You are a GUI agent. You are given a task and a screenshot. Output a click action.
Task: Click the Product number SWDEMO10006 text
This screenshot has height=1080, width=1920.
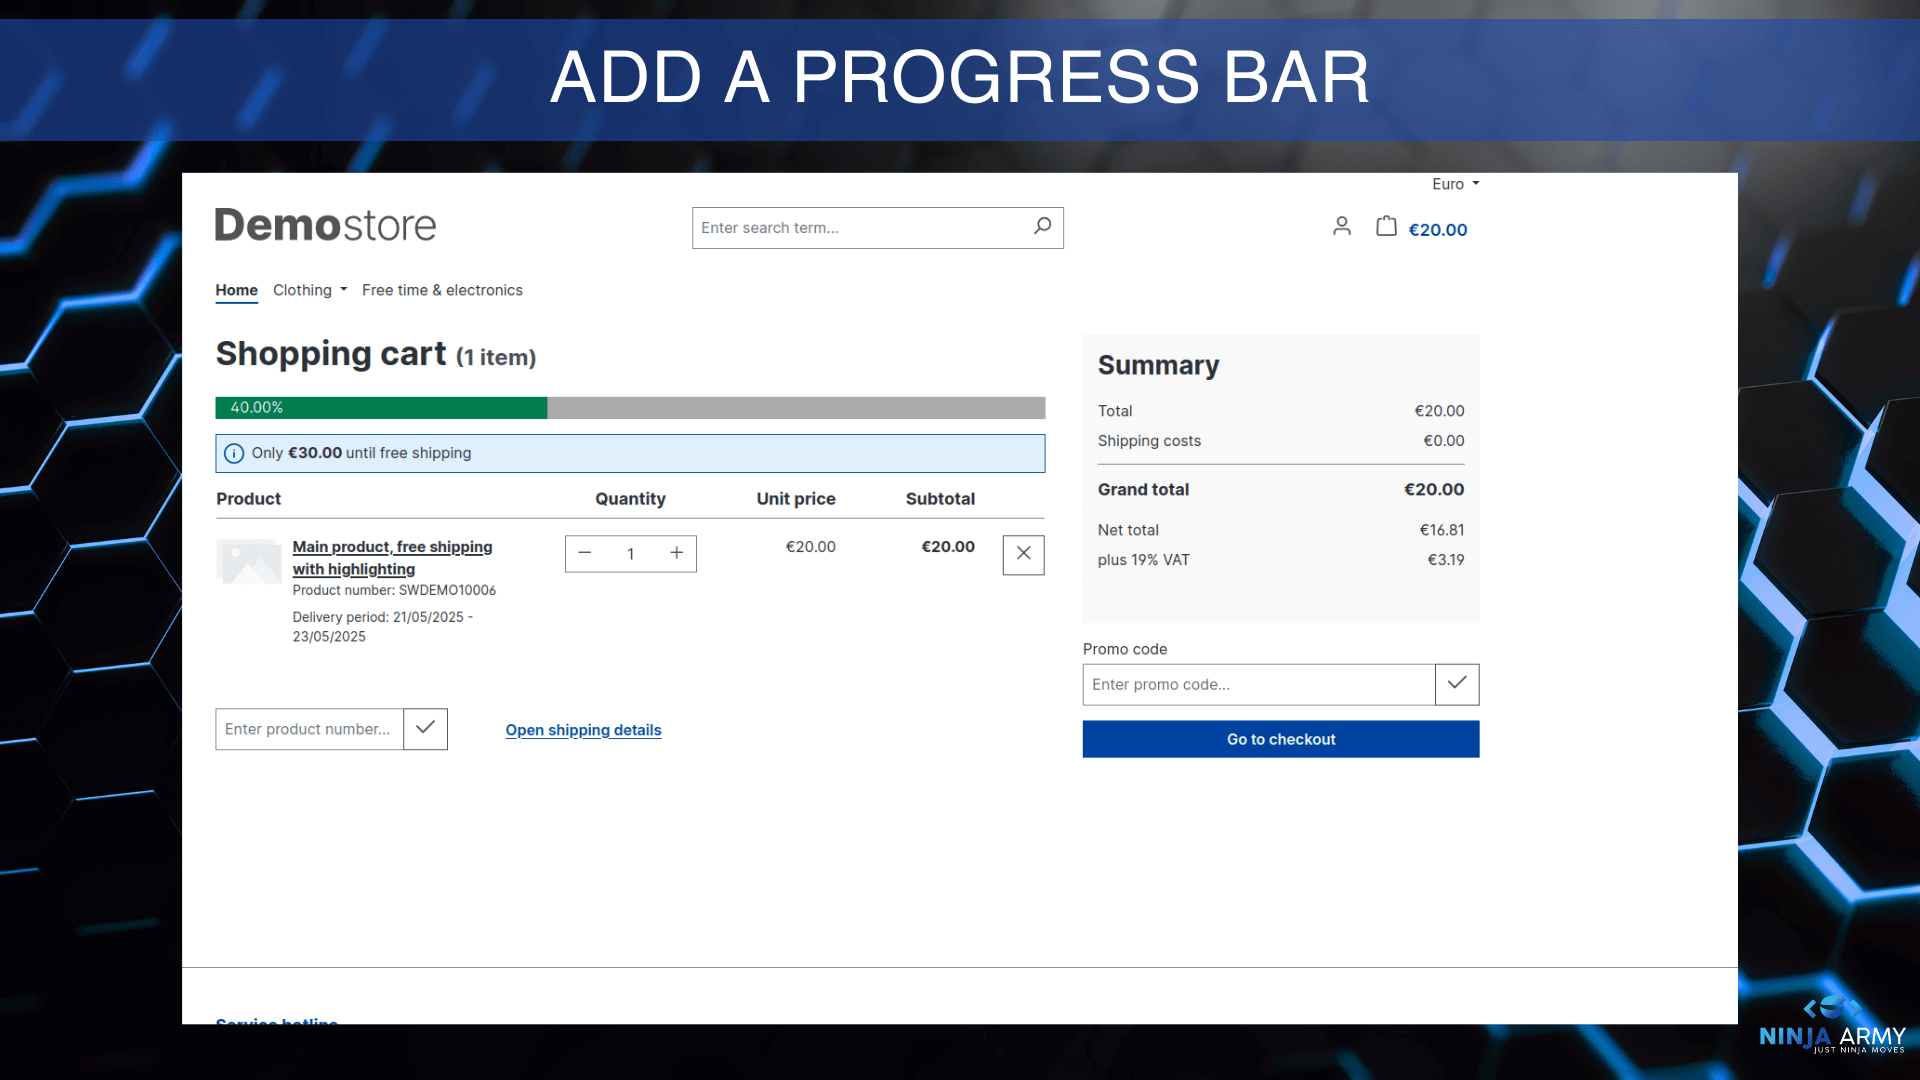coord(394,590)
